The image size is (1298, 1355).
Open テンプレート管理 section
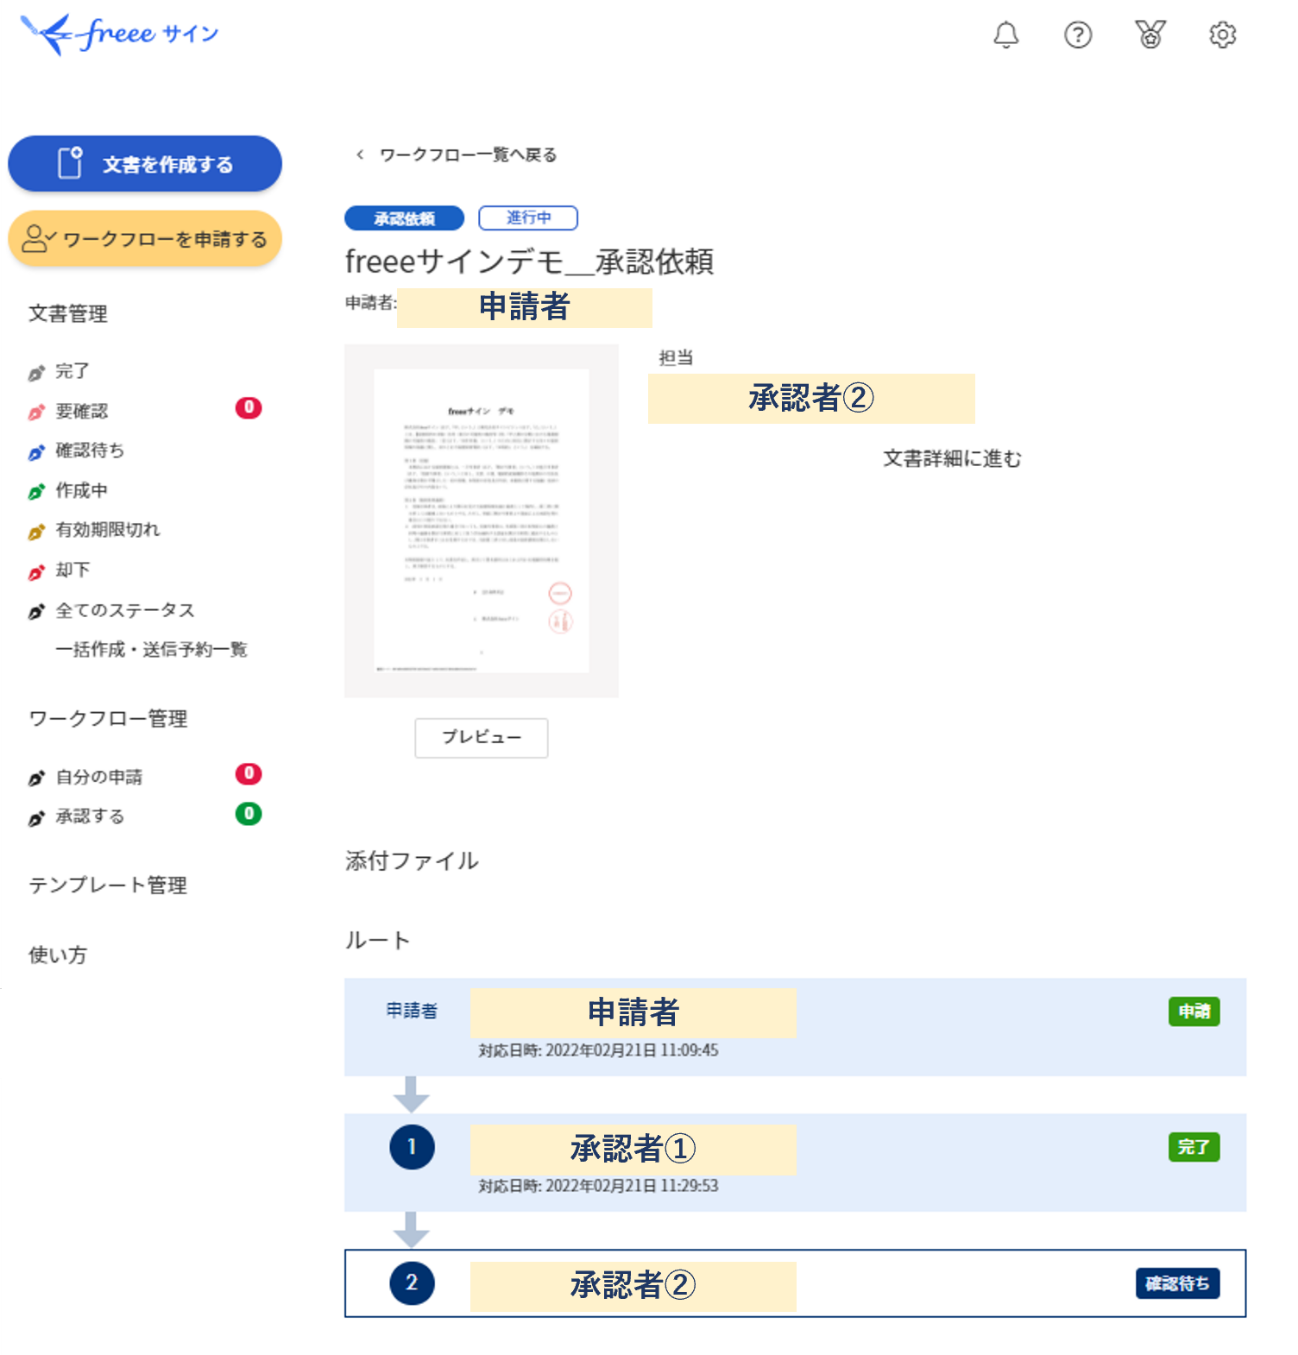107,885
